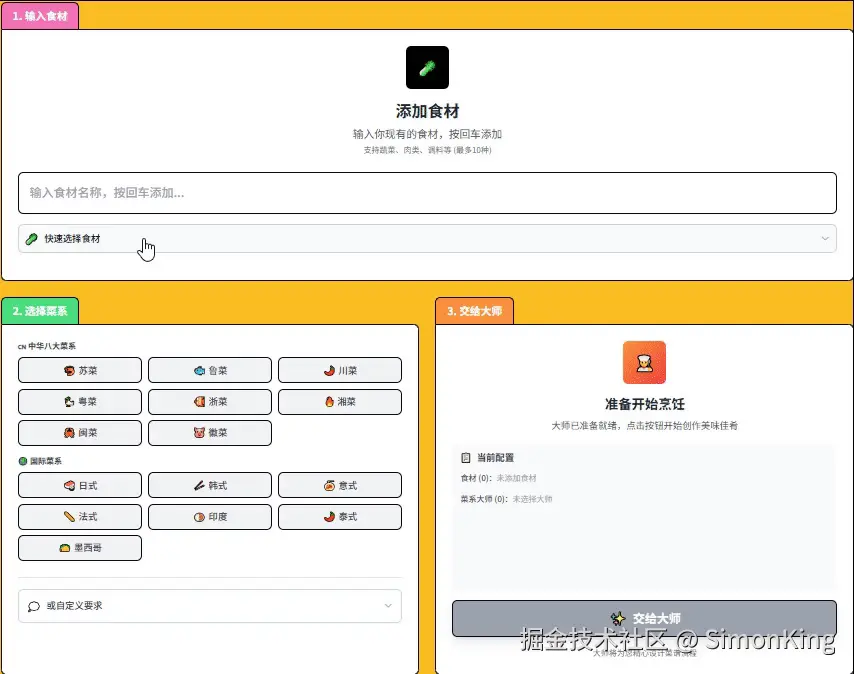Select 韩式 cuisine
The image size is (854, 674).
[210, 485]
